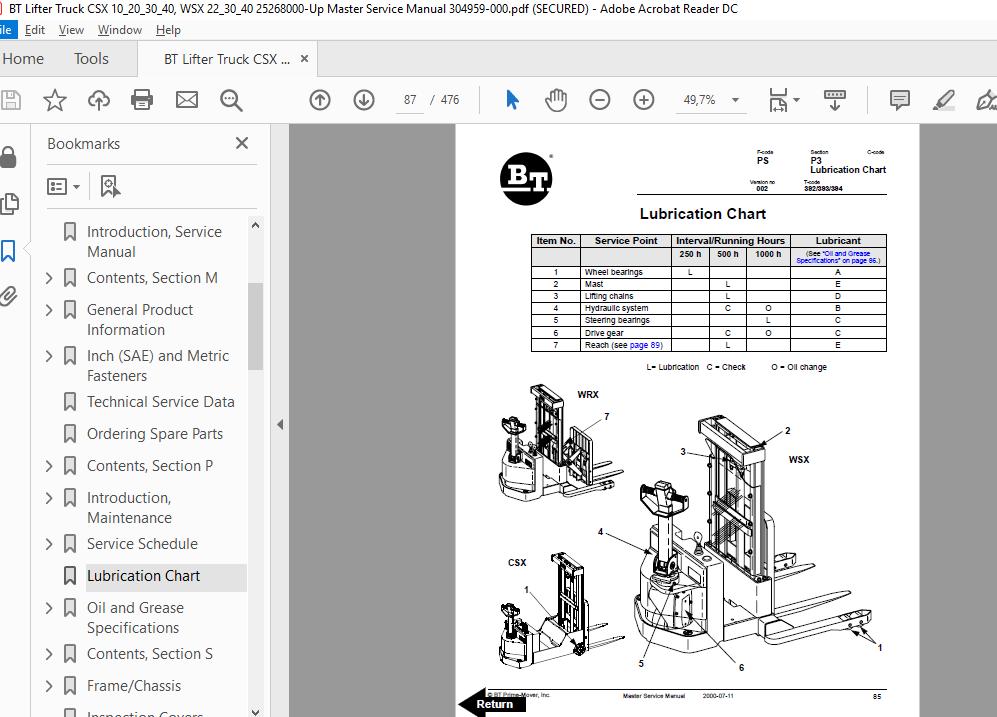
Task: Open zoom level percentage dropdown
Action: coord(735,100)
